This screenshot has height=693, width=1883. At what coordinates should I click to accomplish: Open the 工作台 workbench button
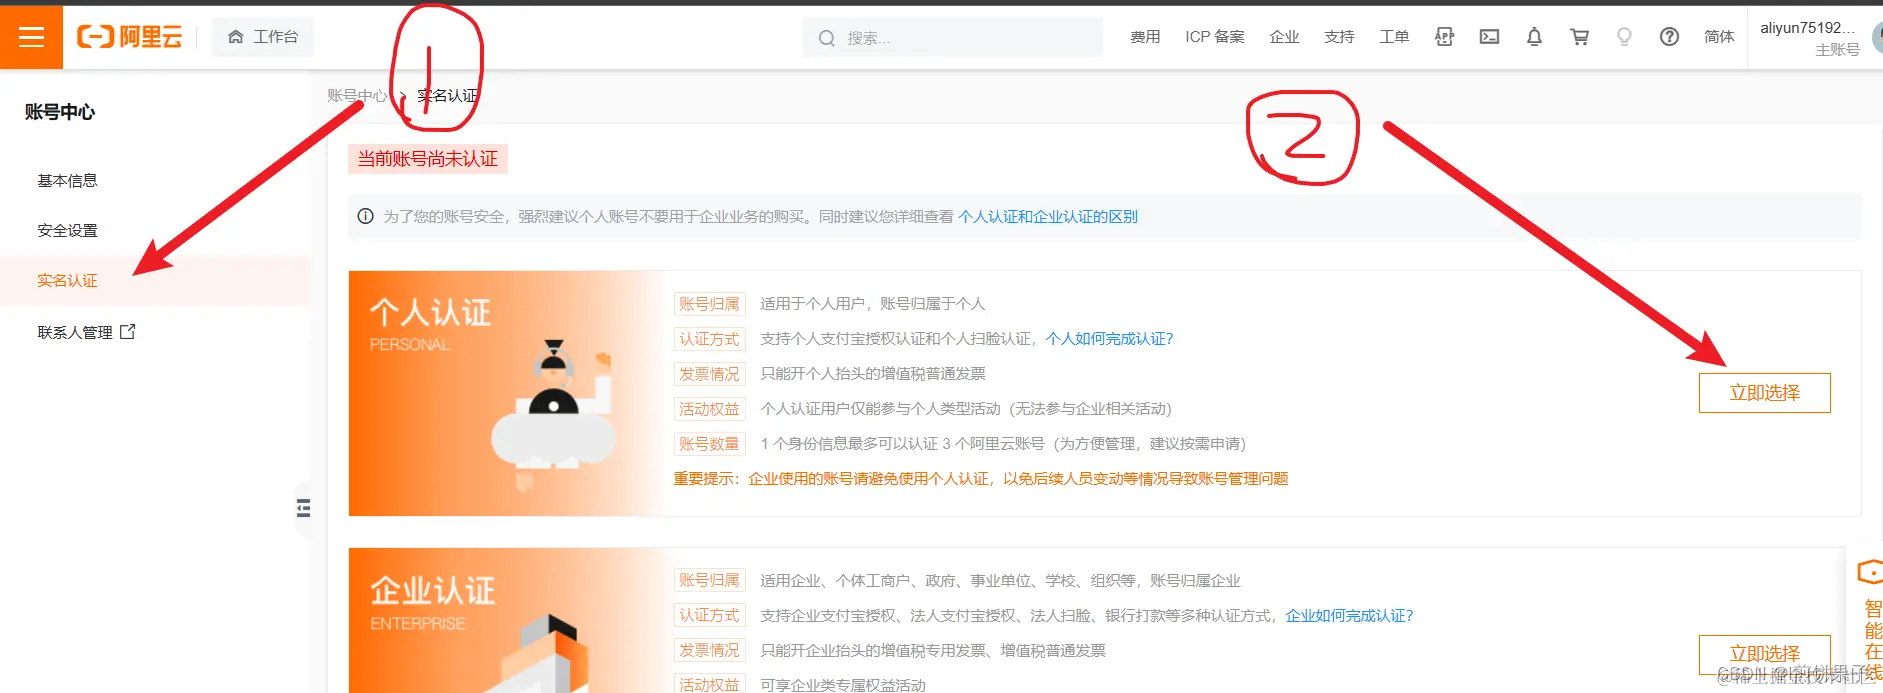coord(263,37)
